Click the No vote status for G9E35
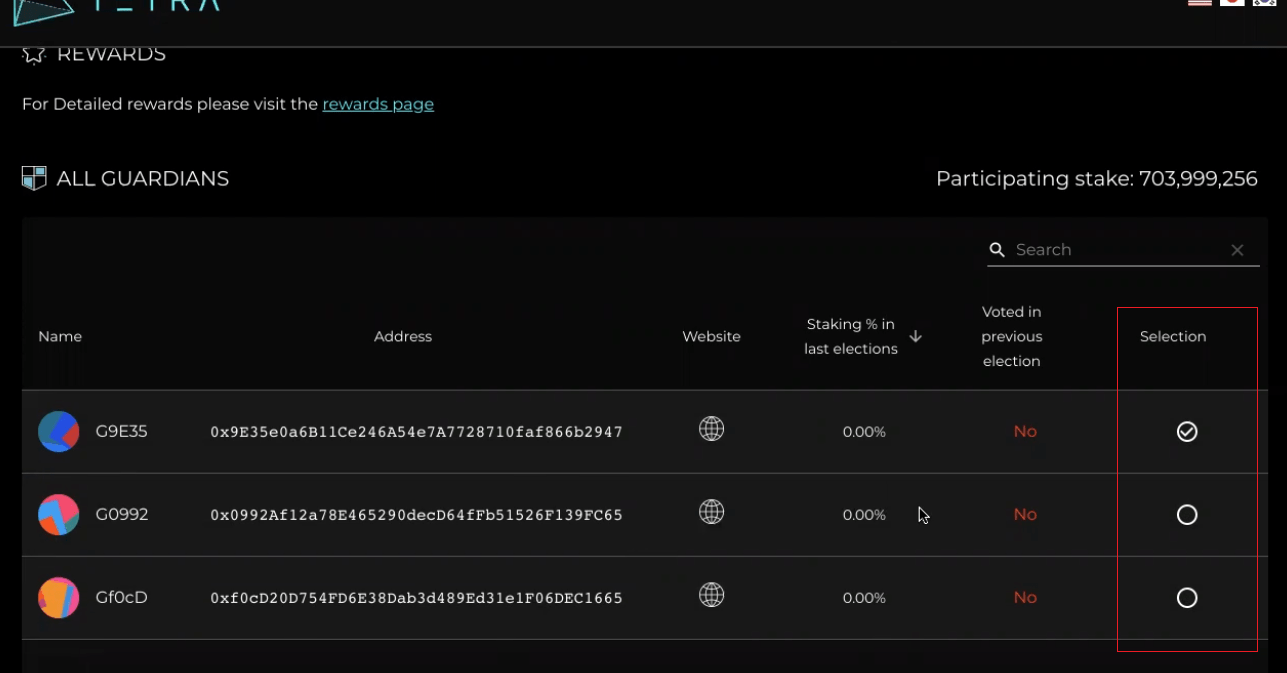Image resolution: width=1287 pixels, height=673 pixels. (x=1025, y=432)
